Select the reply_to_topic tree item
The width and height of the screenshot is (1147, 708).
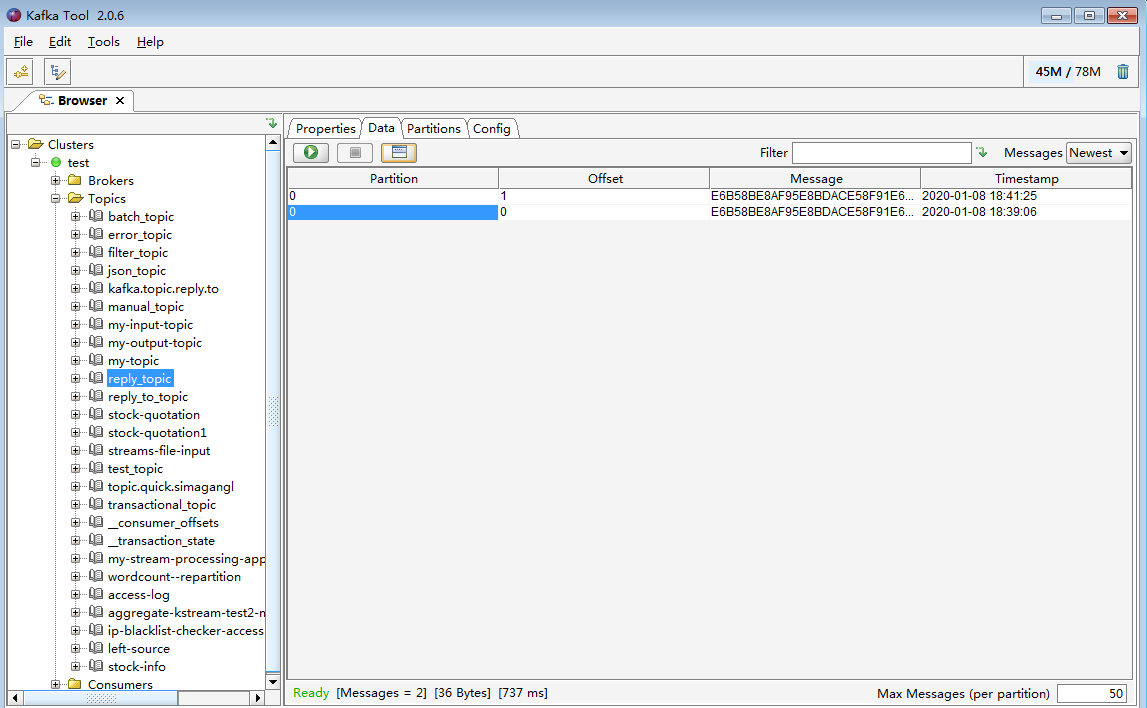tap(148, 396)
